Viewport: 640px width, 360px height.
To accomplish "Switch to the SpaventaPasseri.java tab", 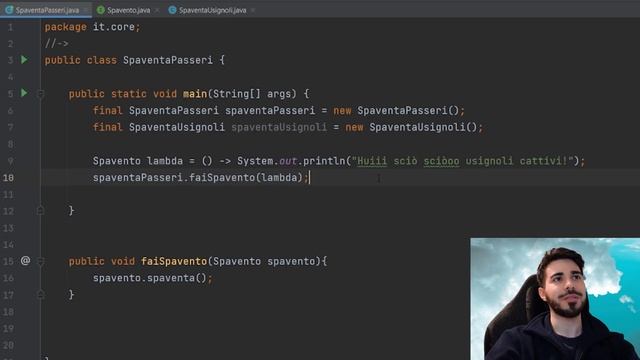I will point(47,10).
